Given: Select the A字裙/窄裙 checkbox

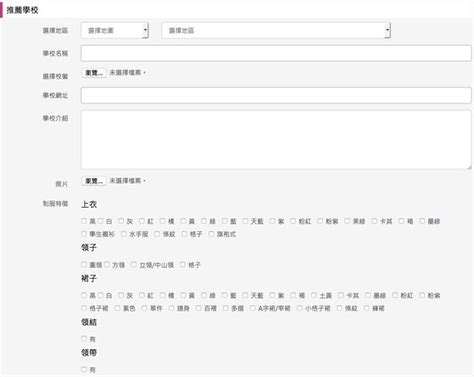Looking at the screenshot, I should 253,308.
